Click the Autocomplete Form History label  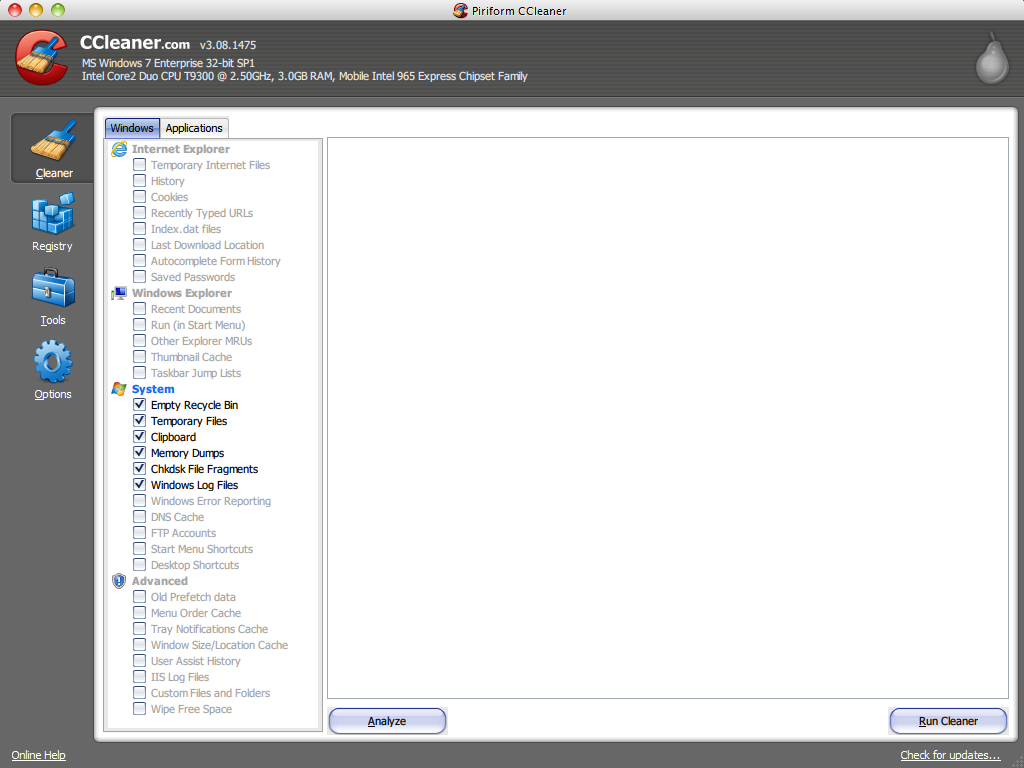coord(216,261)
